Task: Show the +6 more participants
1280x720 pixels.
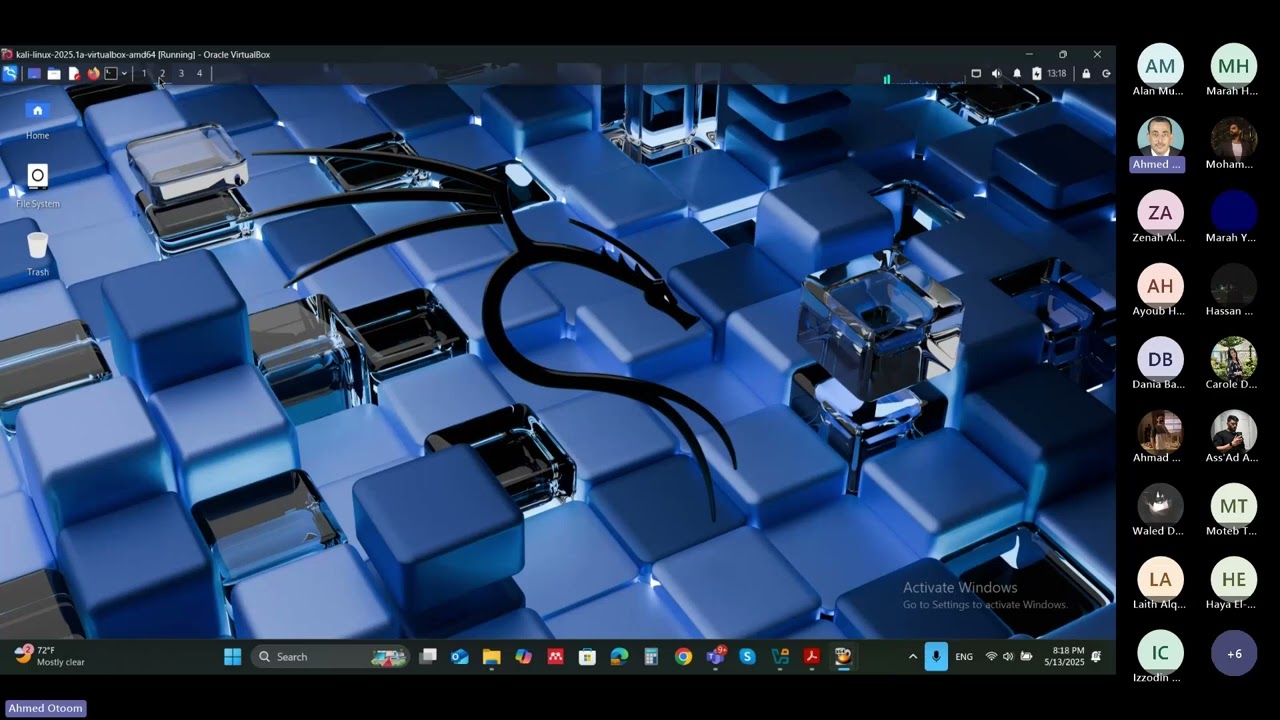Action: (x=1234, y=654)
